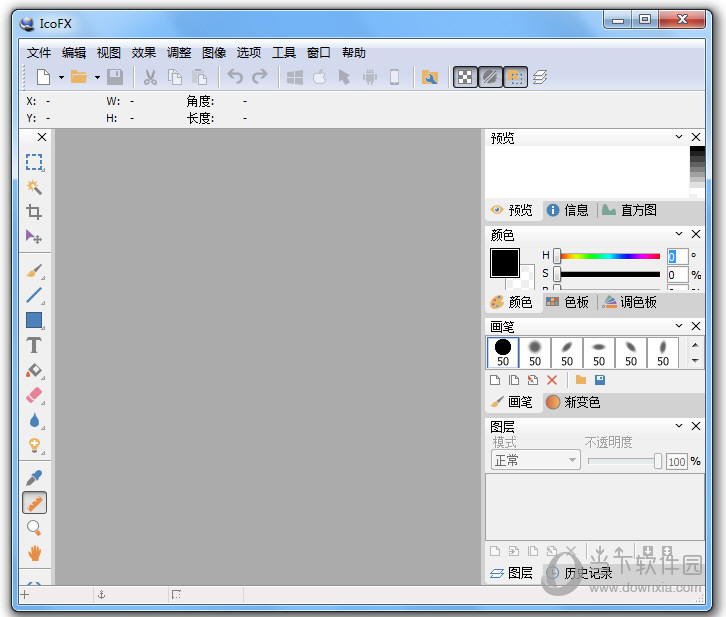Toggle the layers stack toolbar button
726x617 pixels.
(540, 77)
